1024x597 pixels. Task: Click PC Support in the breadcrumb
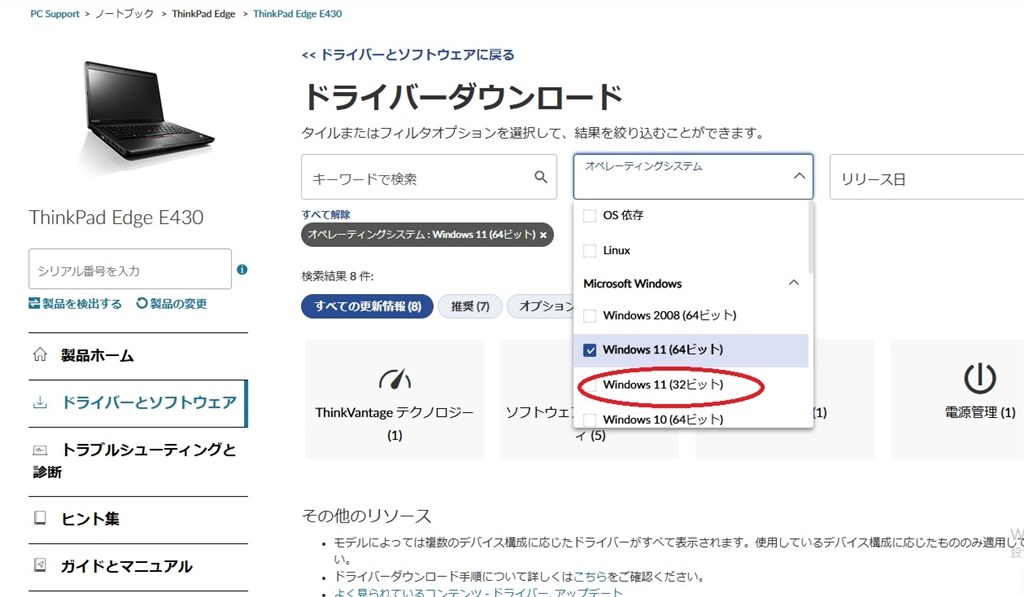click(x=55, y=14)
